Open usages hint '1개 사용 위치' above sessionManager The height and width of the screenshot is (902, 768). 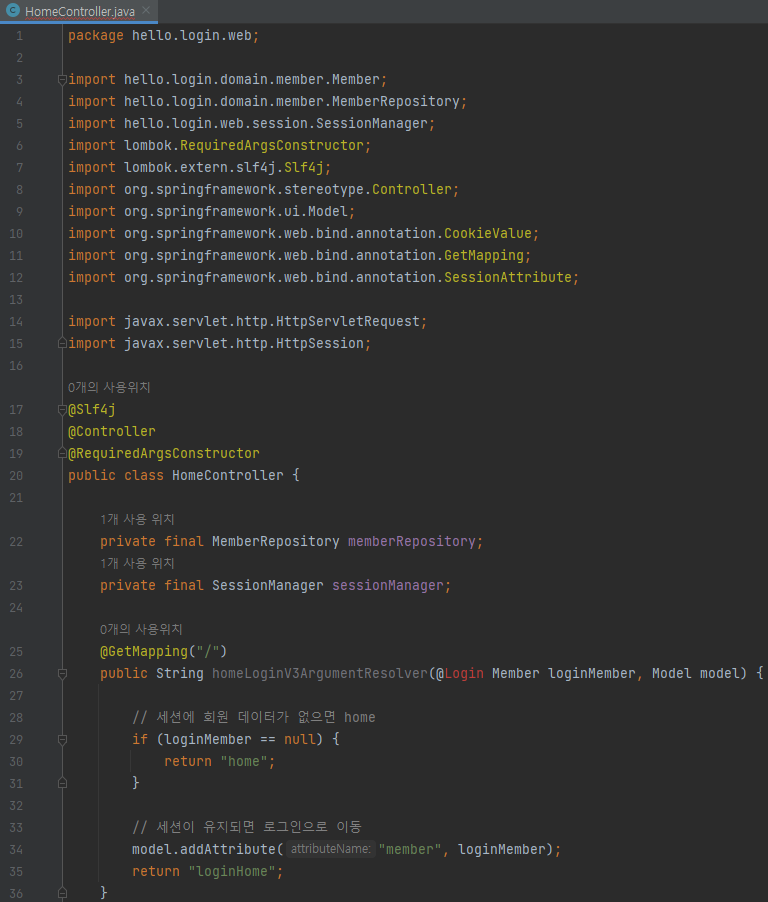(x=137, y=563)
